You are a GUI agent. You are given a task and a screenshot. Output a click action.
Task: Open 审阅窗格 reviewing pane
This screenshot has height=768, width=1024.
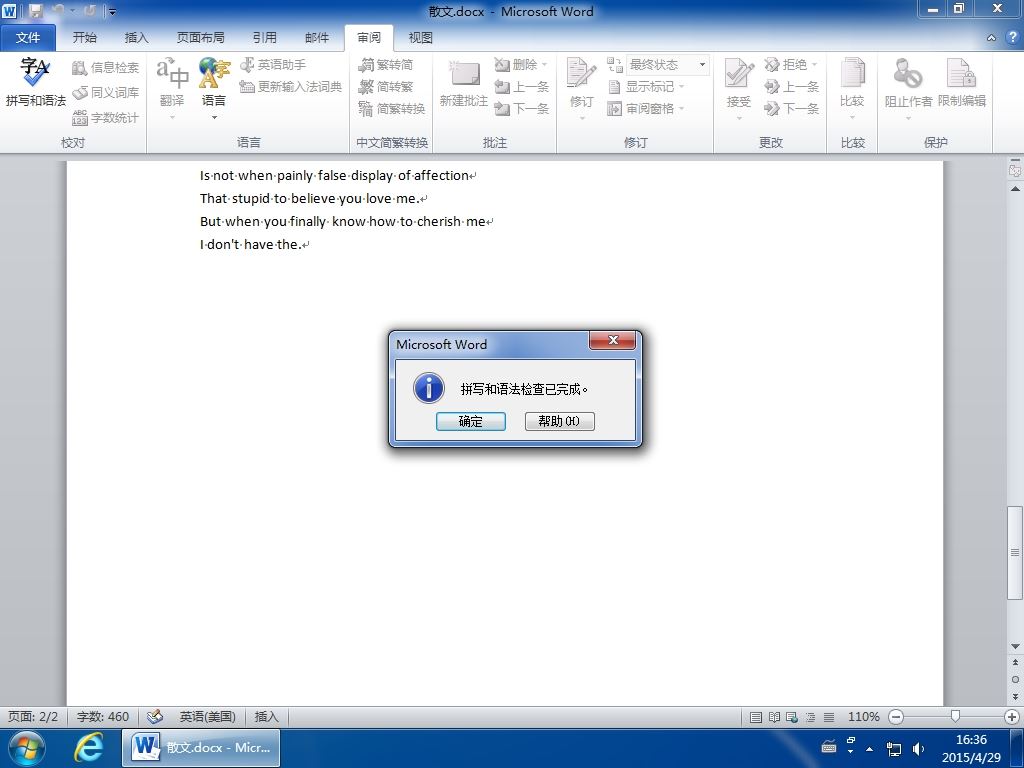(x=646, y=108)
